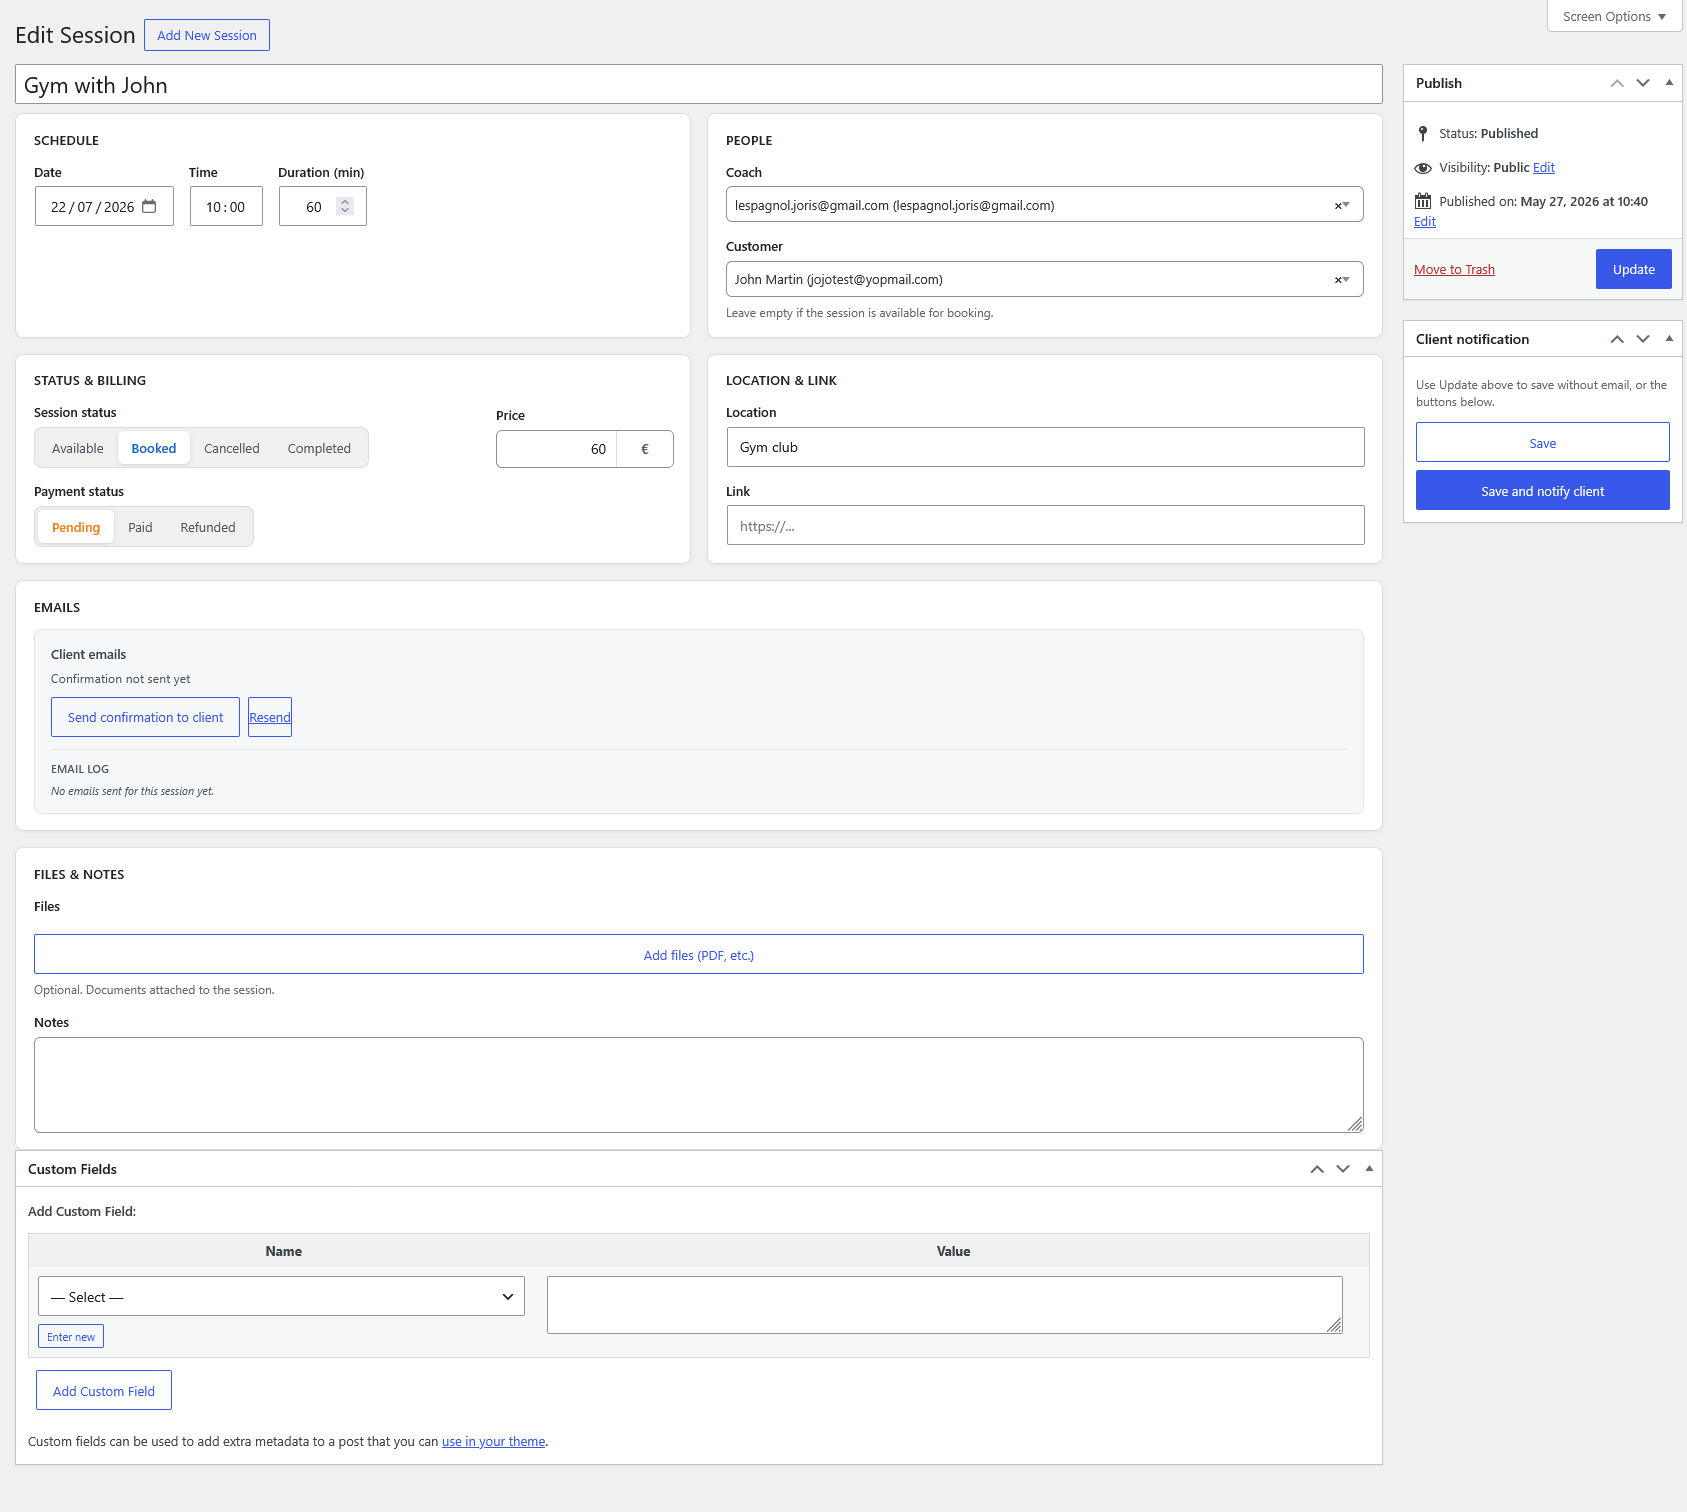Set session status to Completed
Screen dimensions: 1687x1512
319,448
